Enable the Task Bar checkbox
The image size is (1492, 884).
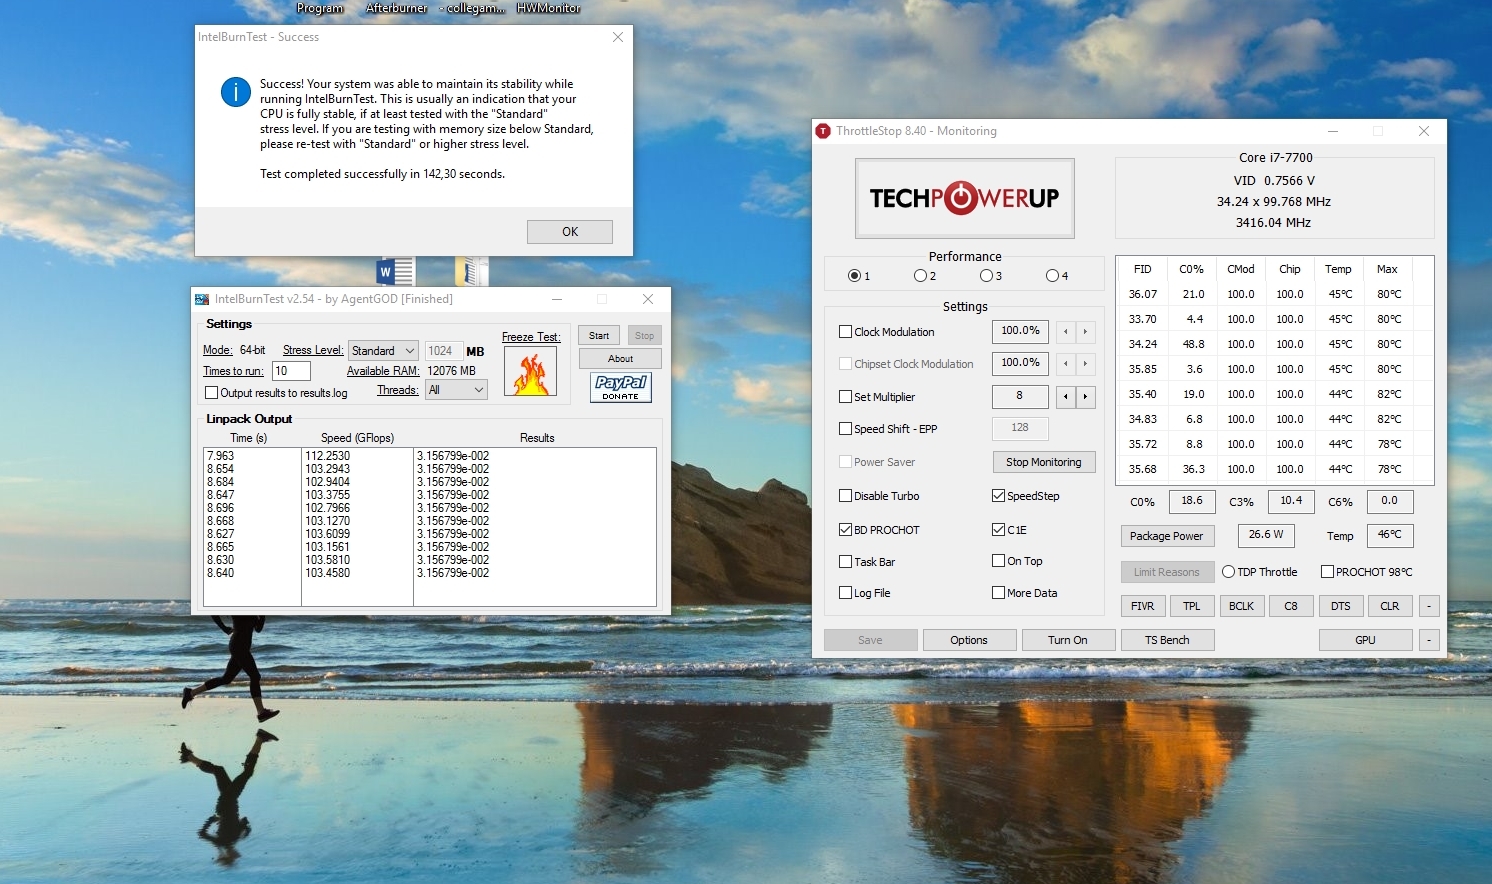click(x=846, y=562)
